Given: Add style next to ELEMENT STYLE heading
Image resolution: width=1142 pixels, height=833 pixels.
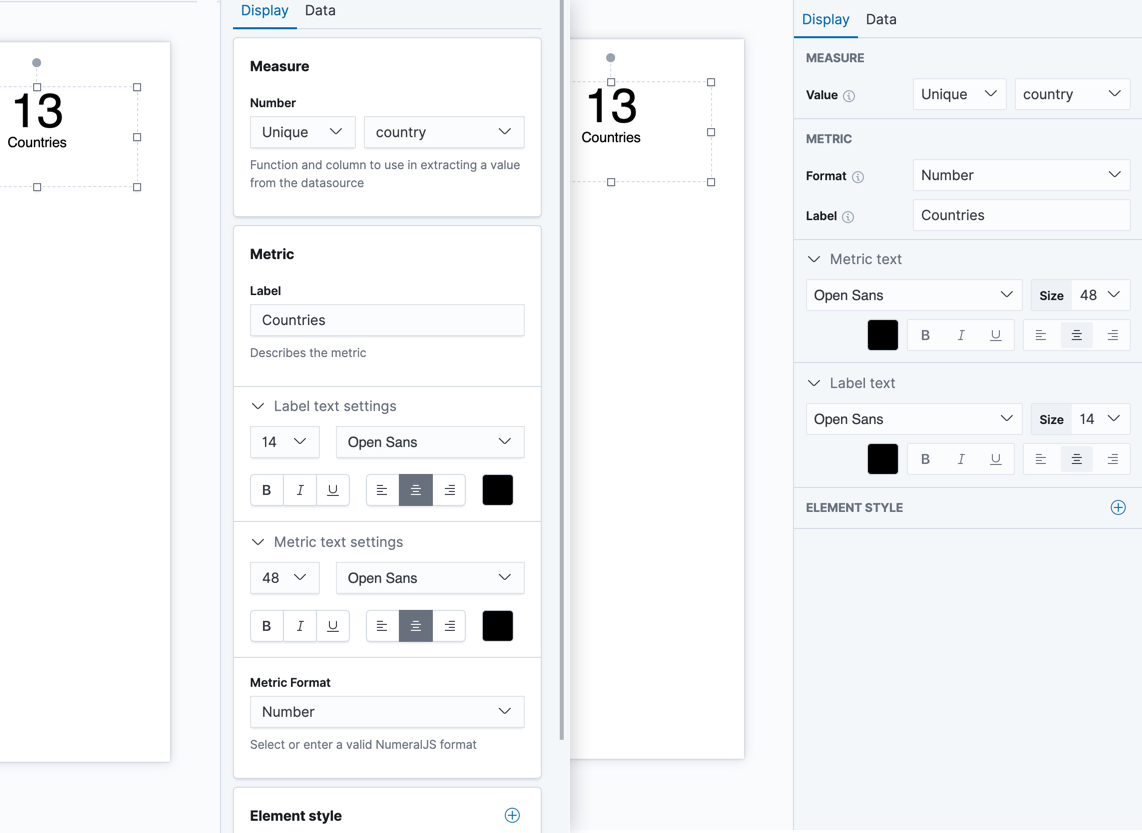Looking at the screenshot, I should [1118, 508].
